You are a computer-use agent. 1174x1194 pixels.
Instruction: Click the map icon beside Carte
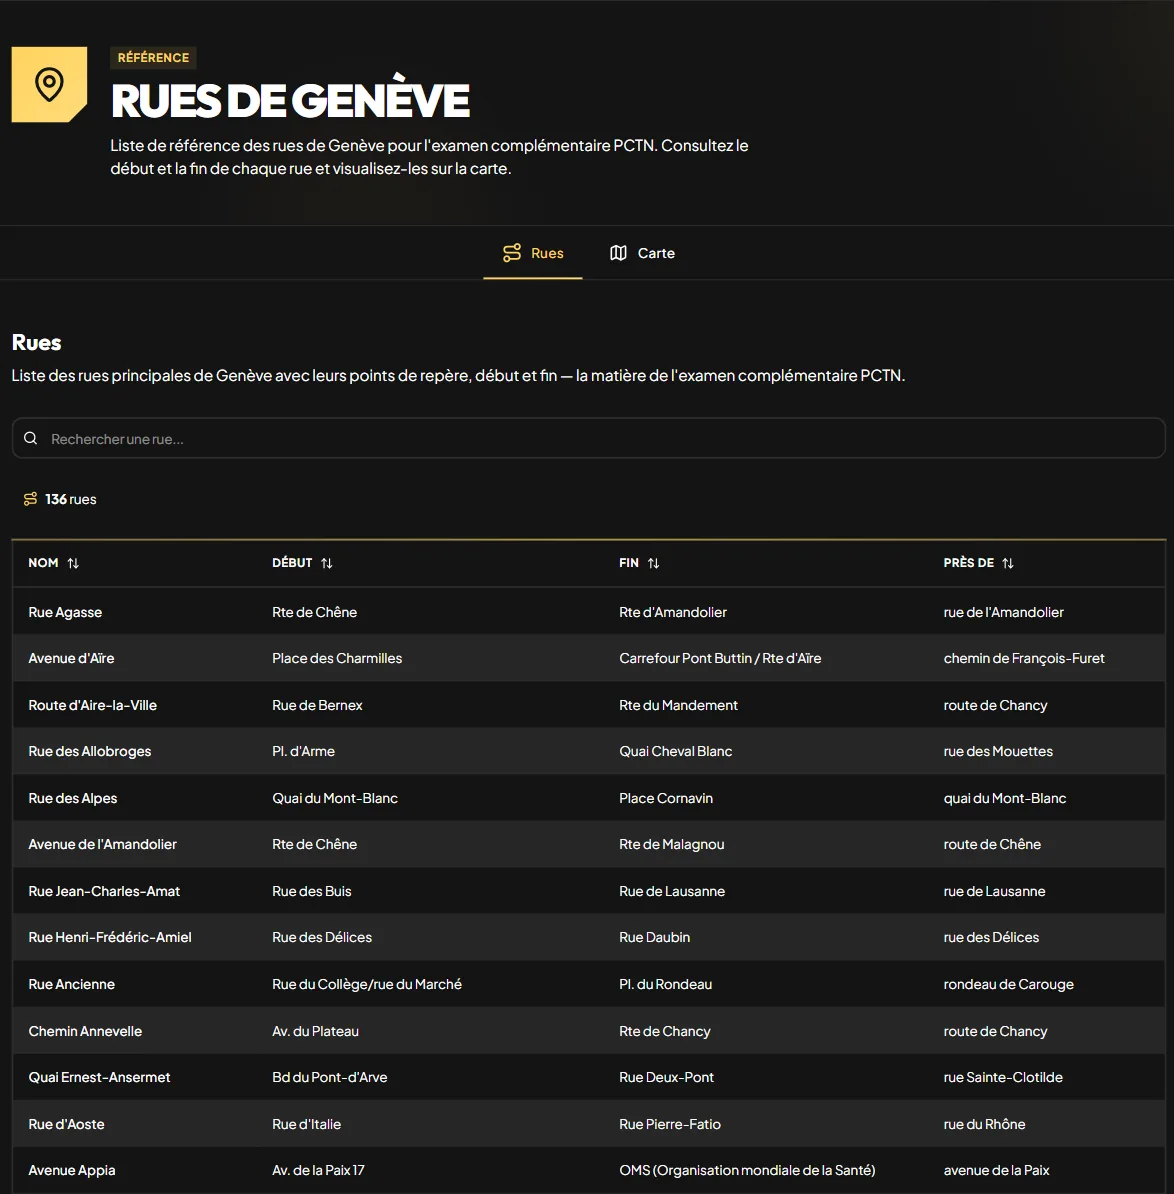[618, 253]
